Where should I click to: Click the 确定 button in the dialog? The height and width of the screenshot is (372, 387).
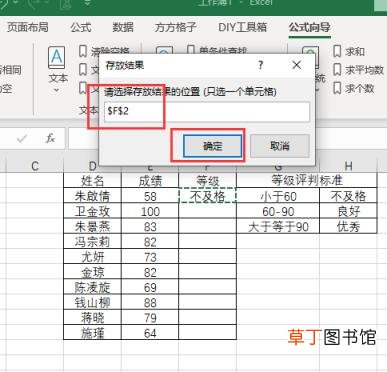[x=213, y=146]
